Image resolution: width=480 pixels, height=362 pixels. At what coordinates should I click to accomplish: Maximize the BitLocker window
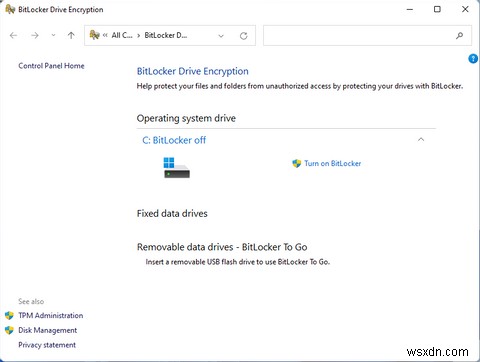click(x=437, y=9)
